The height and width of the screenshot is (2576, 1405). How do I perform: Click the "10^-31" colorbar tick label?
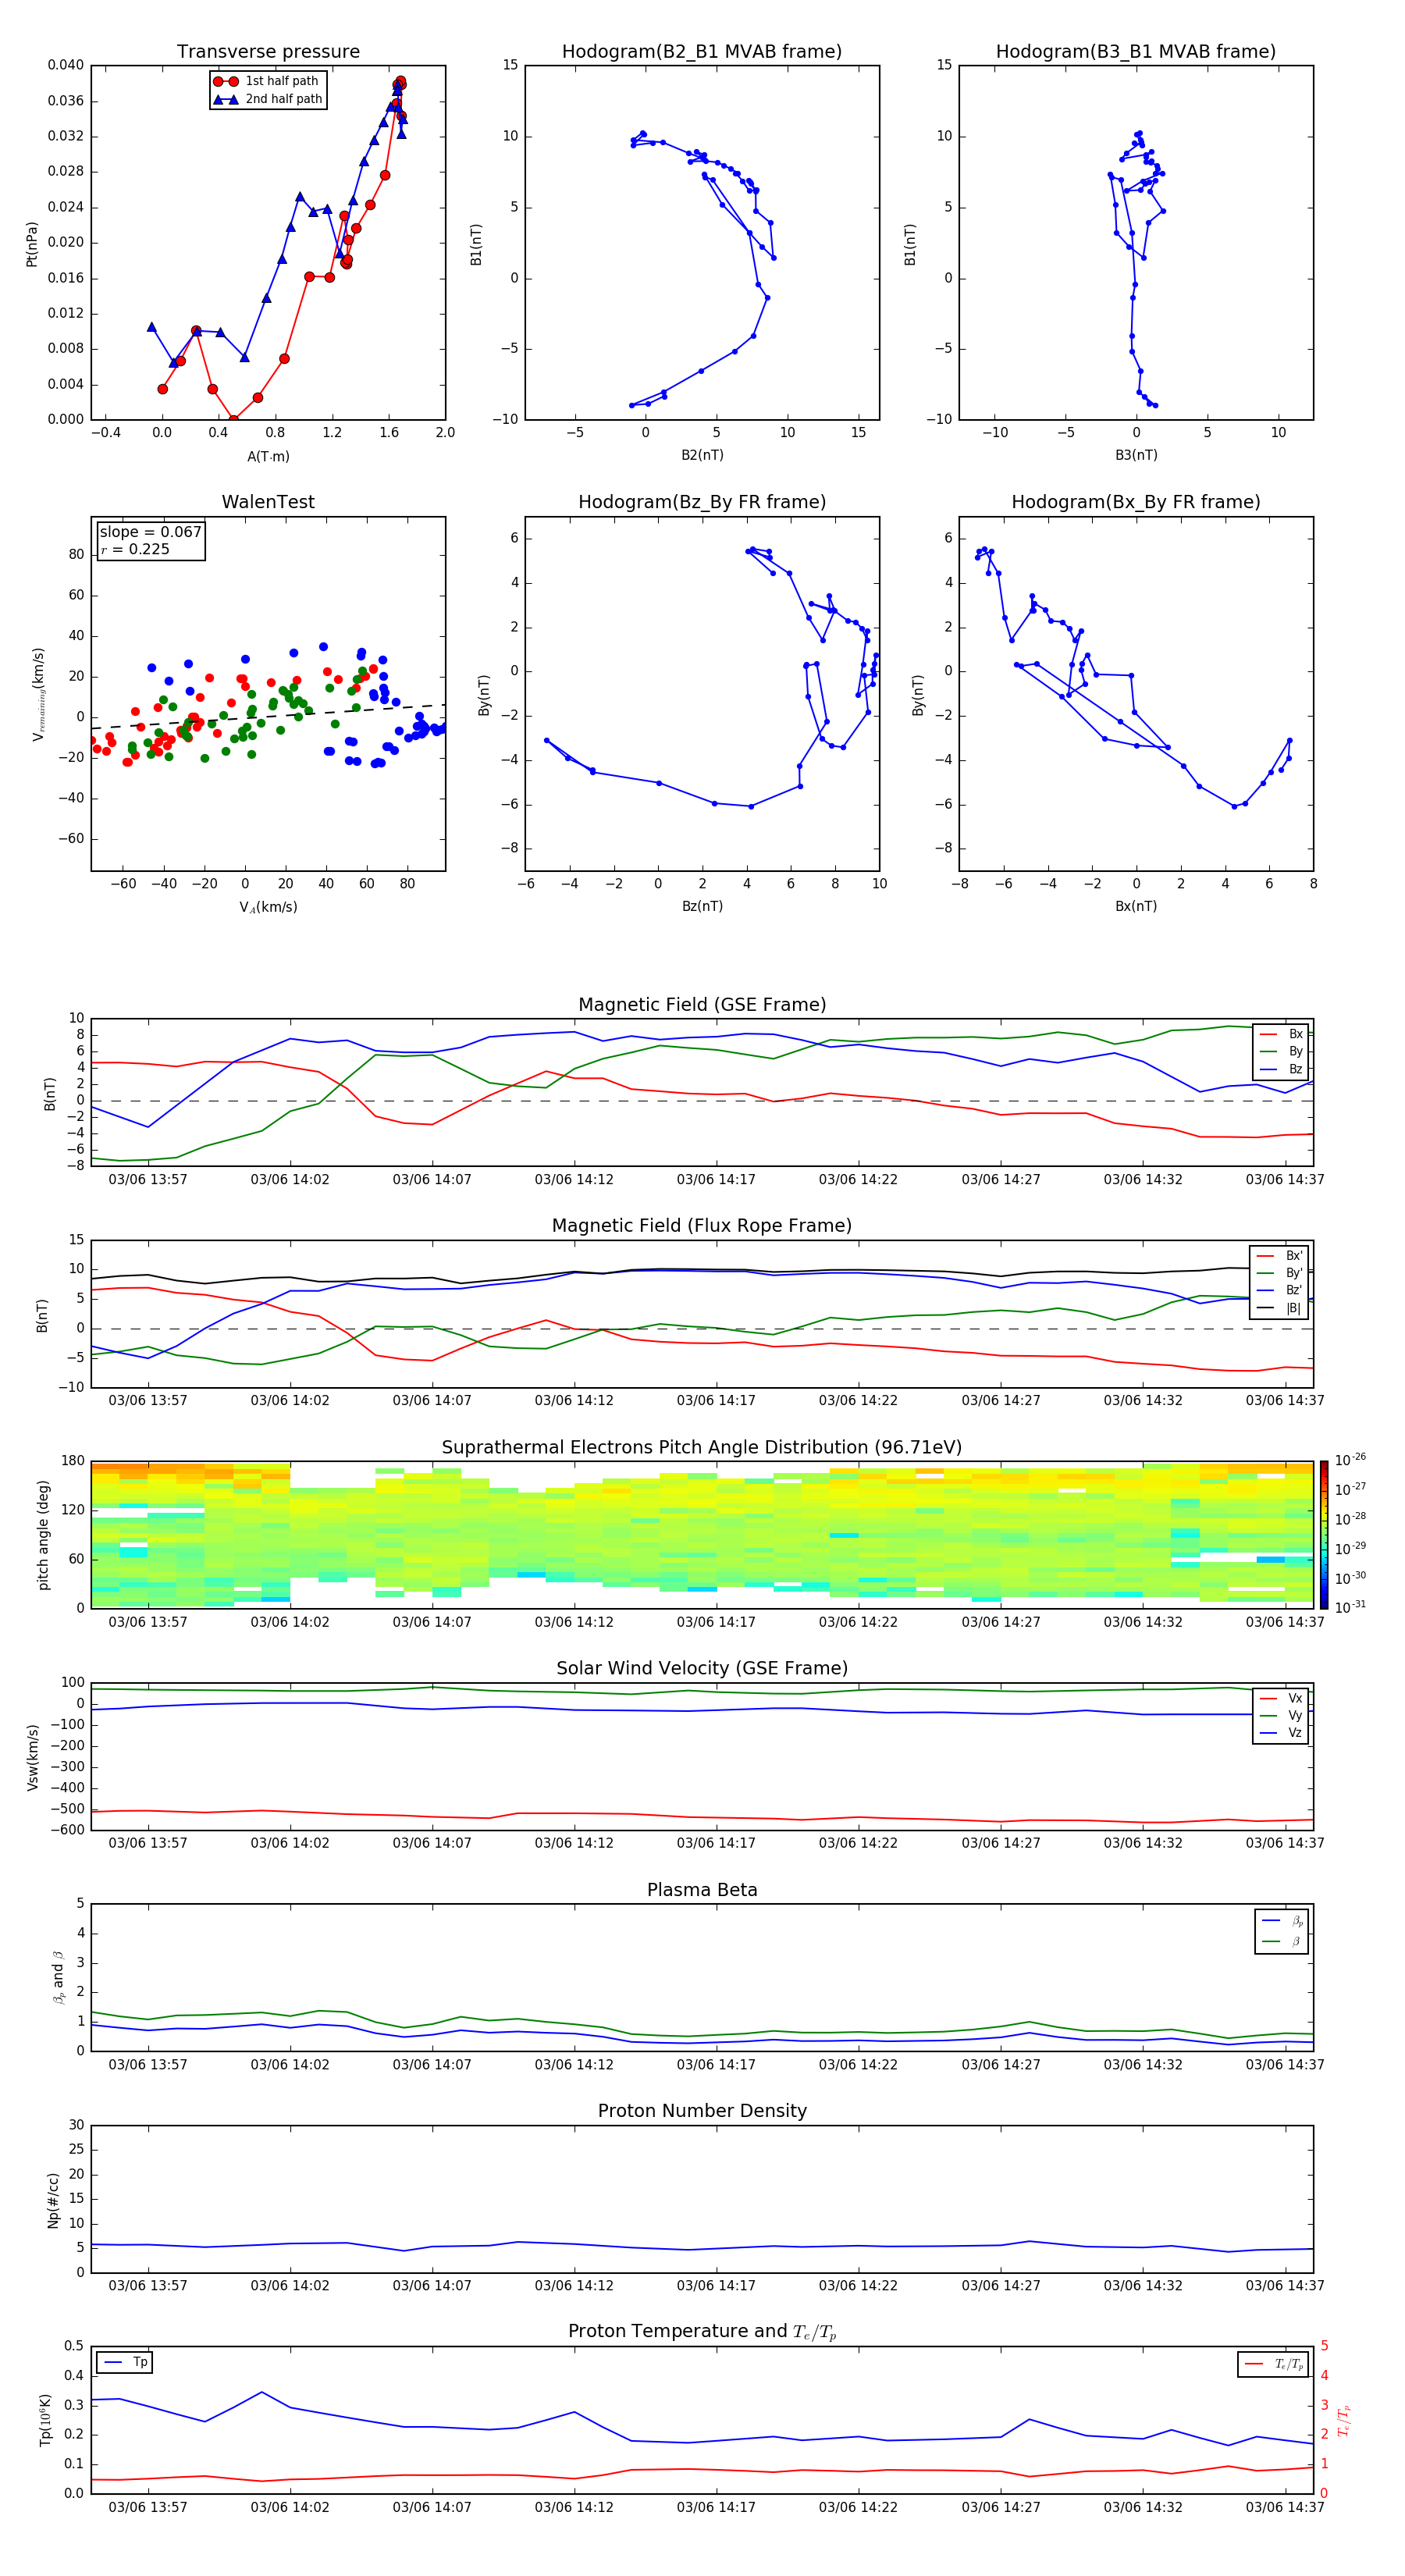click(x=1350, y=1607)
